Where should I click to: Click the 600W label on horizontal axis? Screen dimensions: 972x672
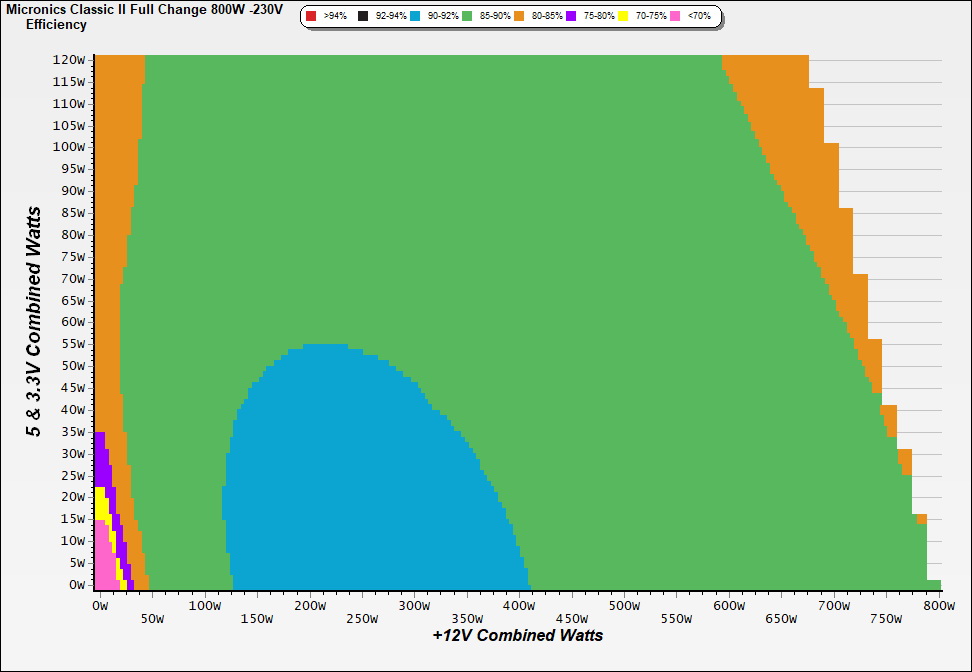click(x=729, y=605)
